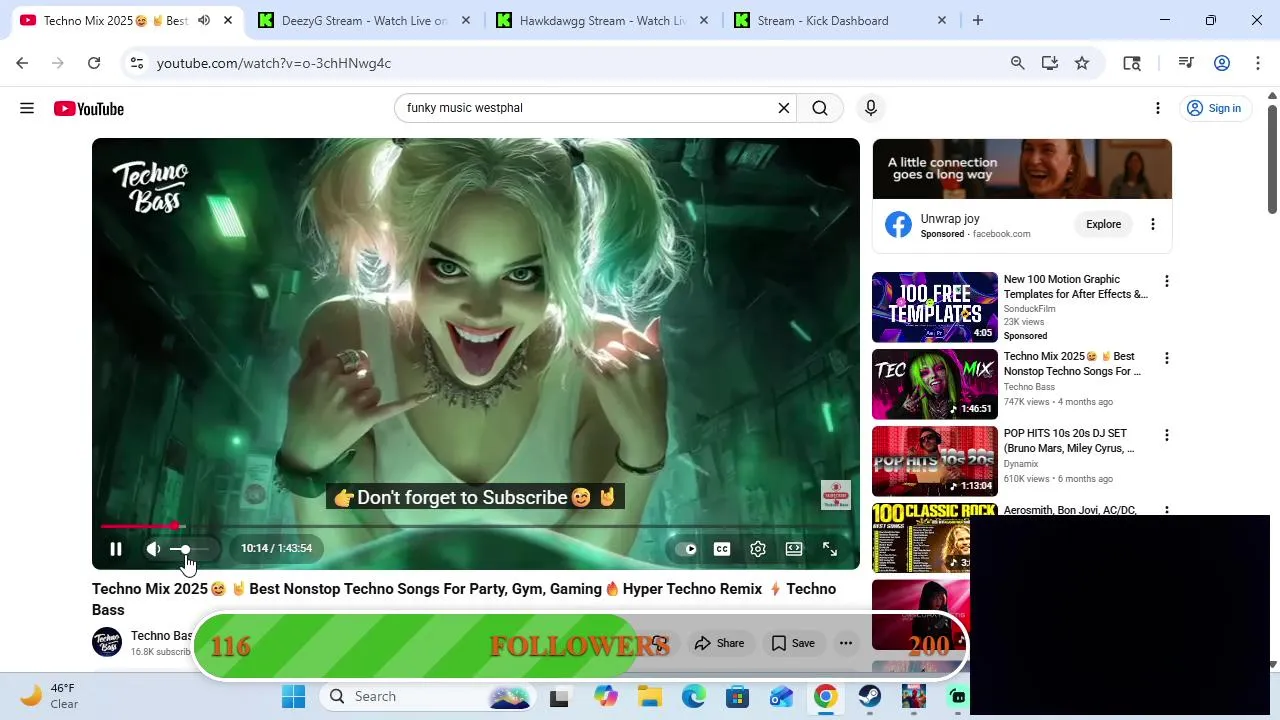Open File Explorer from the taskbar
1280x720 pixels.
point(650,697)
